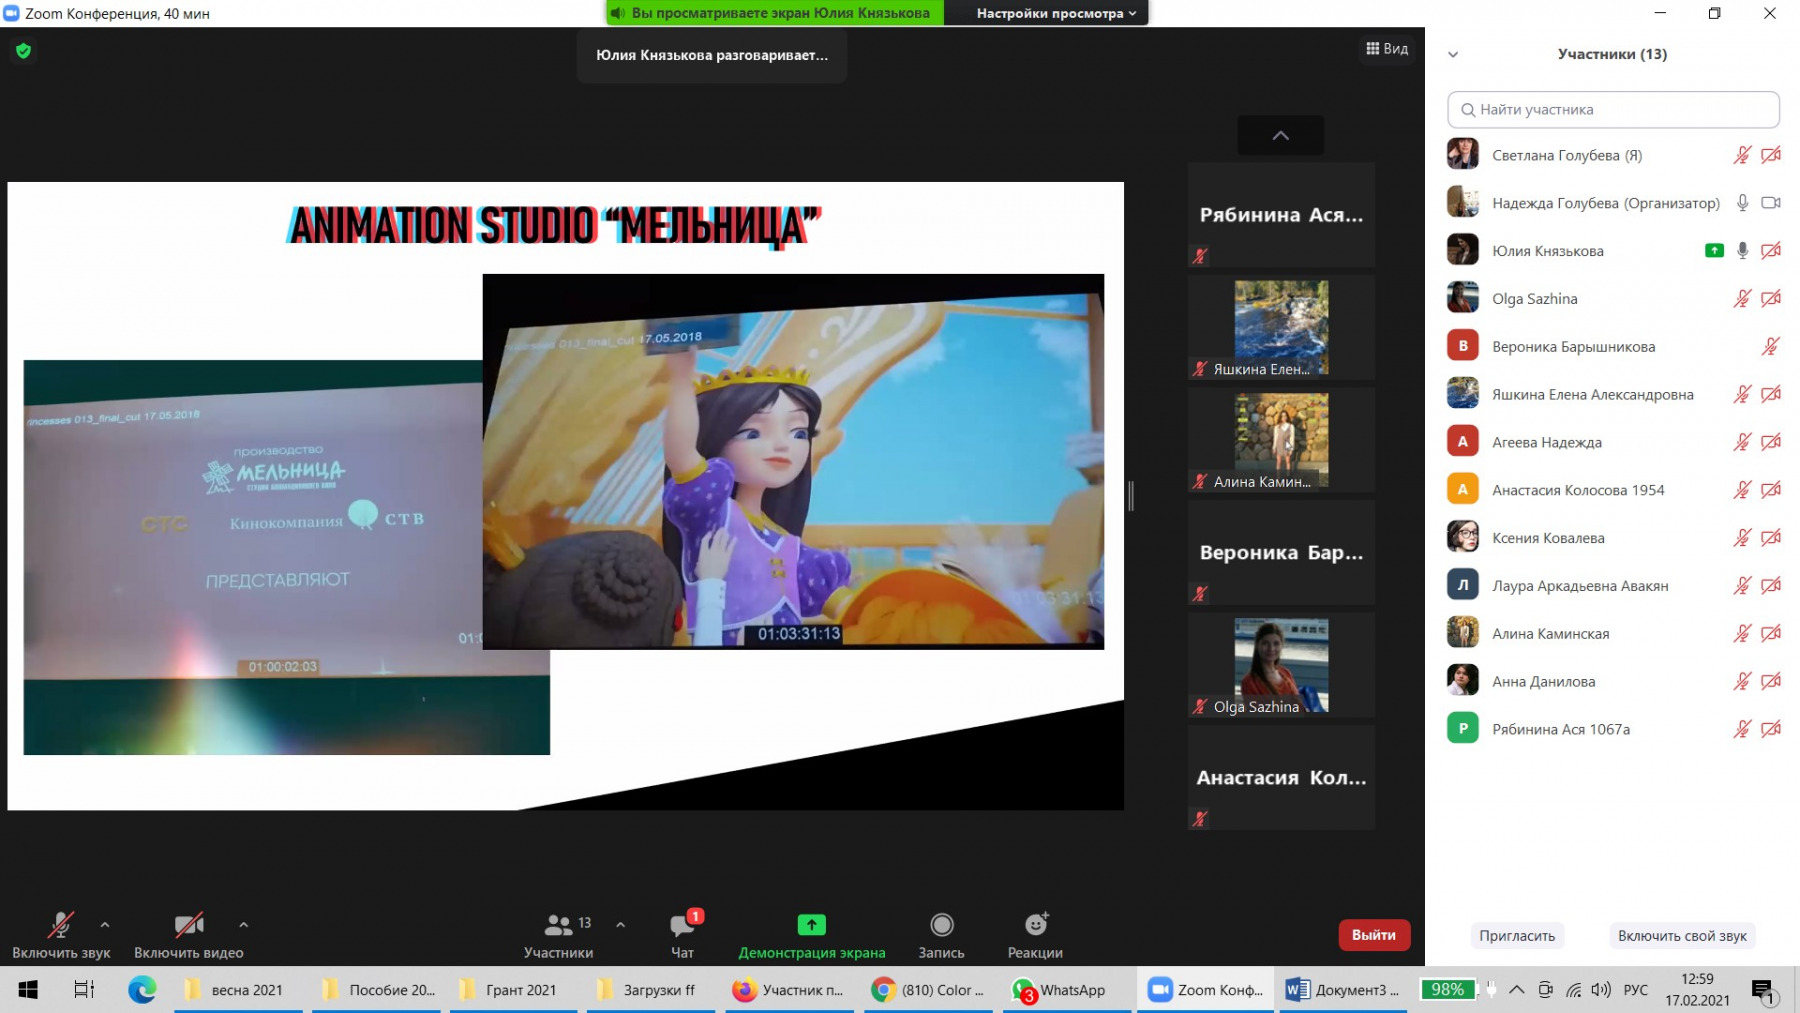
Task: Click green Share Screen (Демонстрация экрана) icon
Action: pos(811,925)
